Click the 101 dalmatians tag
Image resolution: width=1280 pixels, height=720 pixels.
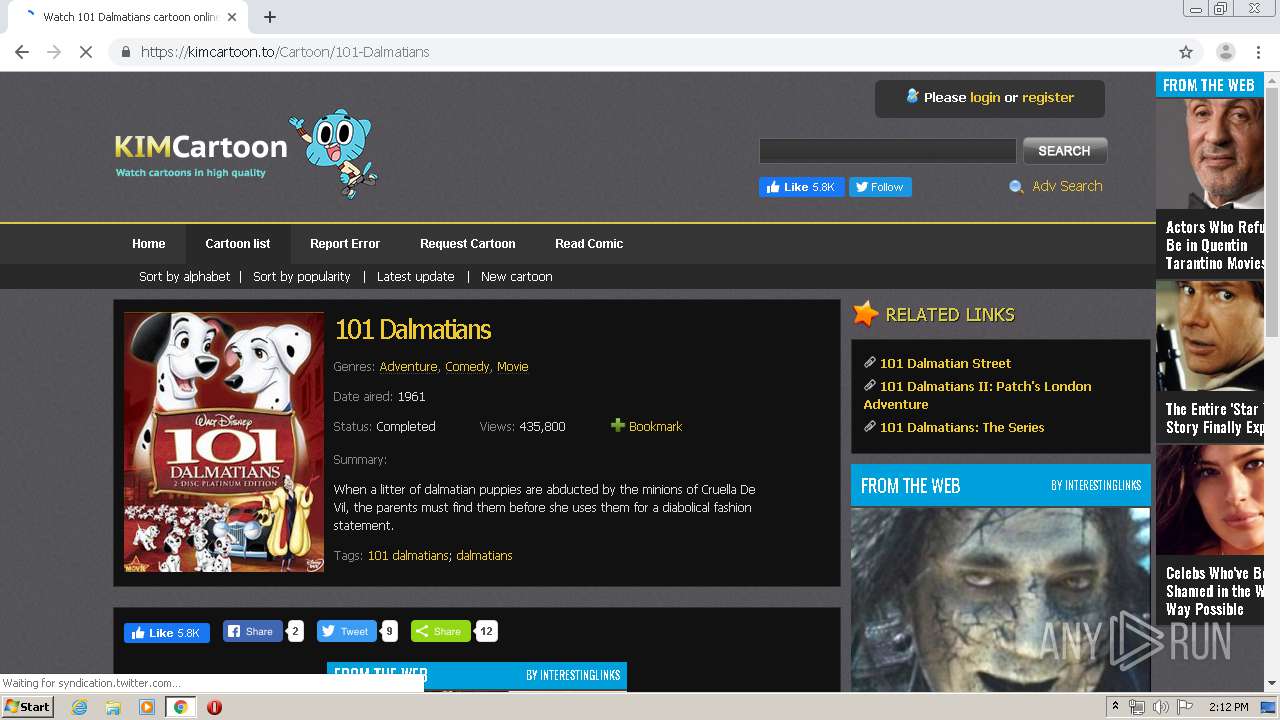click(x=408, y=556)
